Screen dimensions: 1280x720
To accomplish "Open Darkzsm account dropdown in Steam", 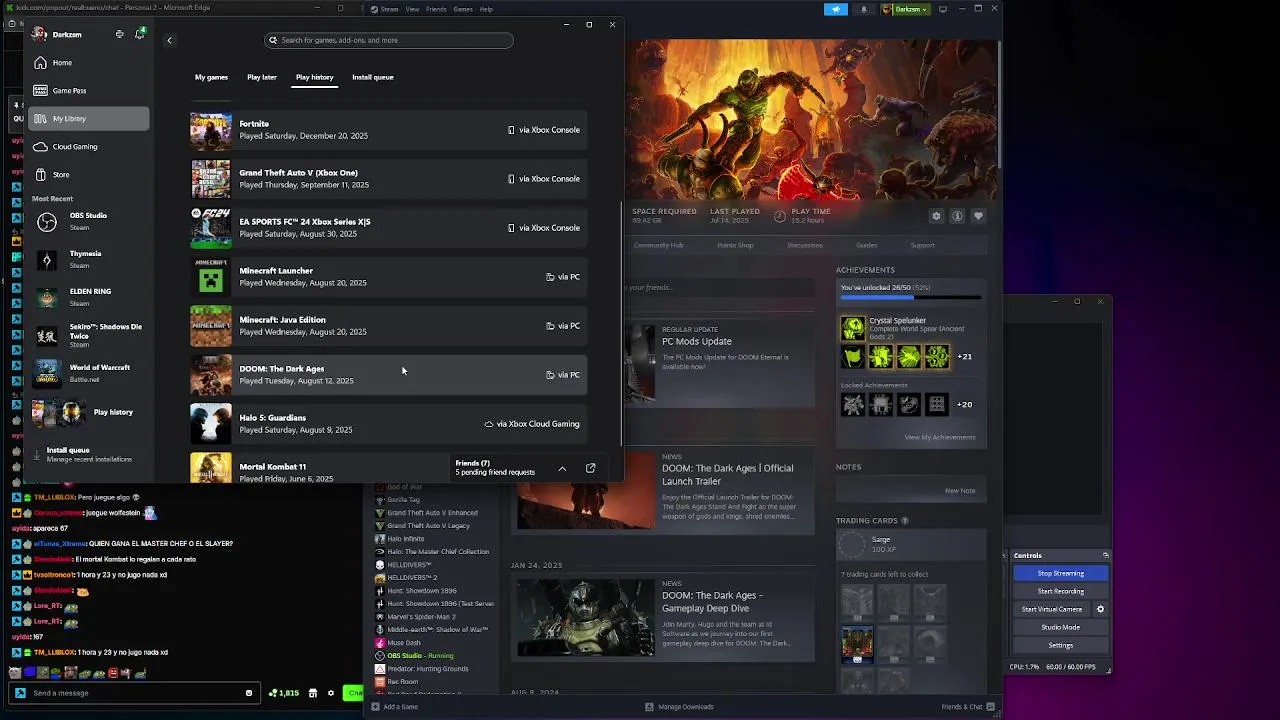I will tap(905, 9).
